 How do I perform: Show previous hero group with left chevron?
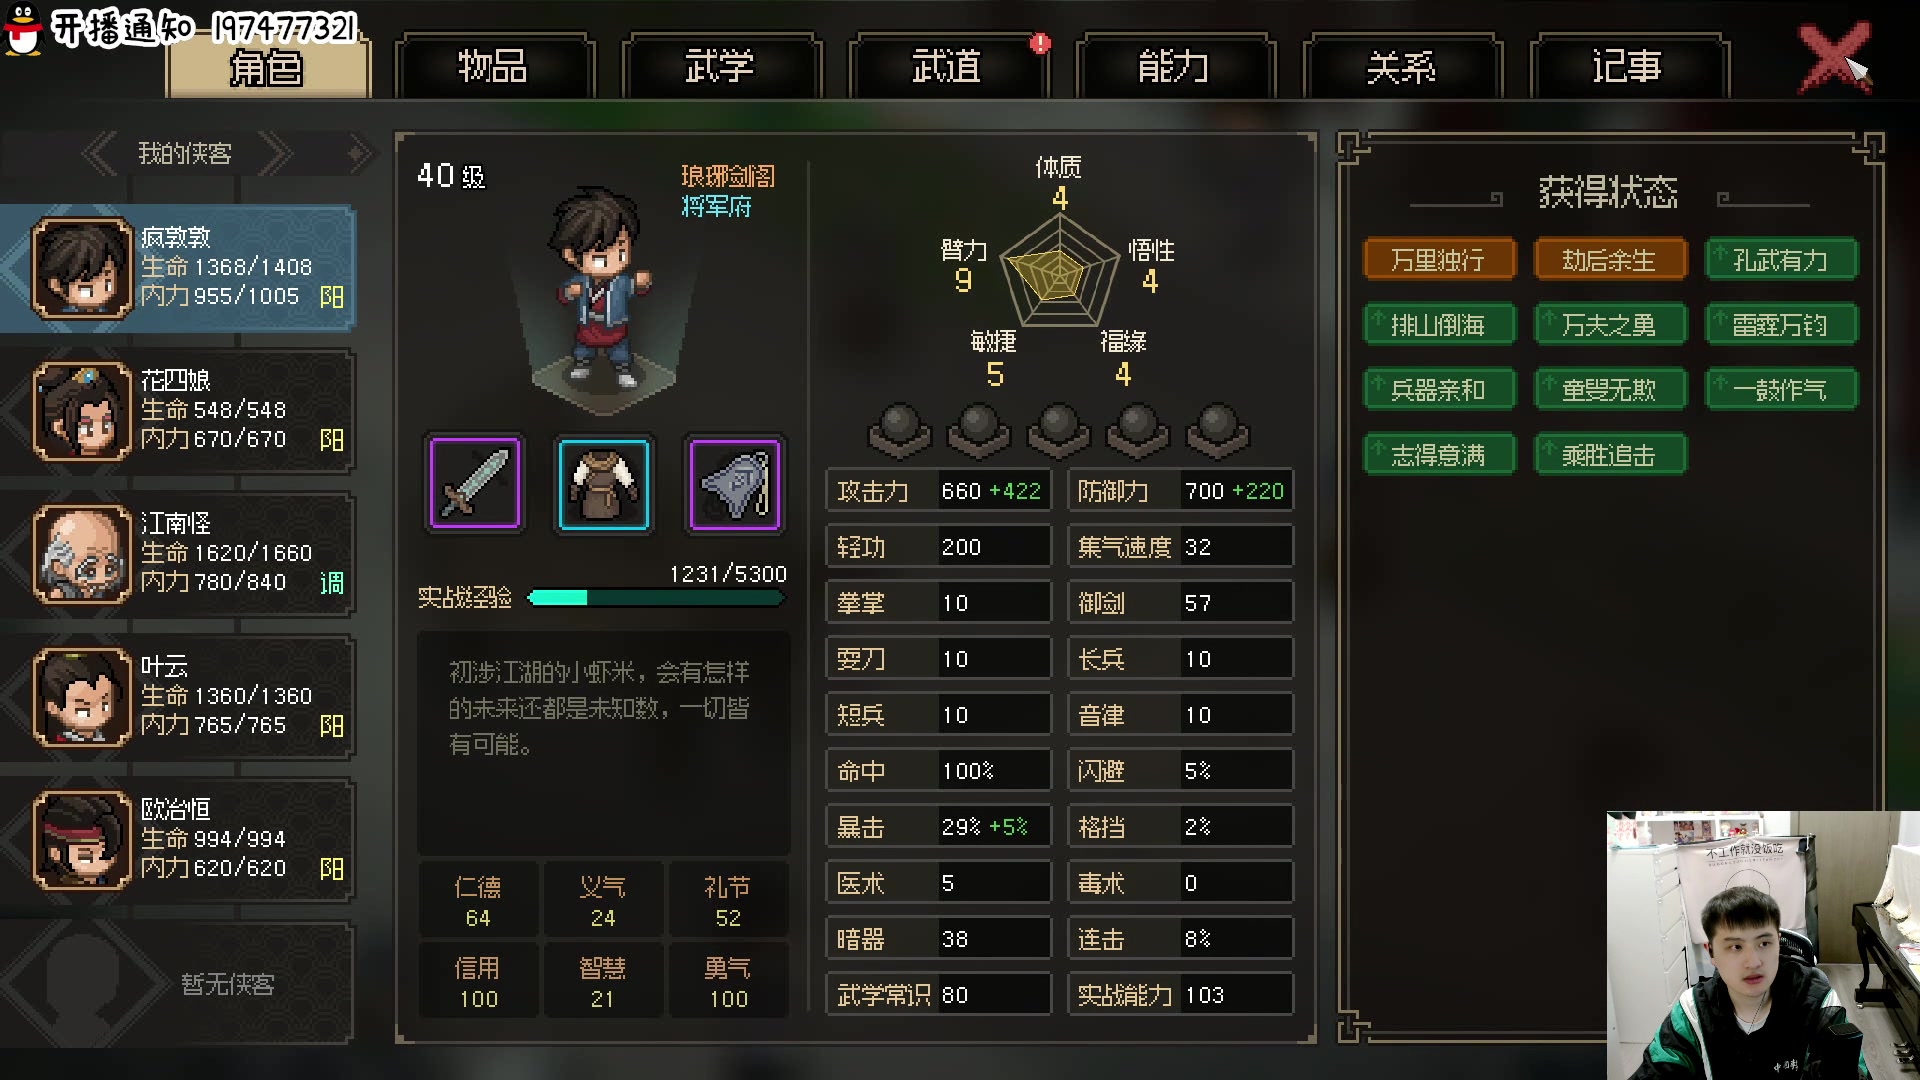100,153
